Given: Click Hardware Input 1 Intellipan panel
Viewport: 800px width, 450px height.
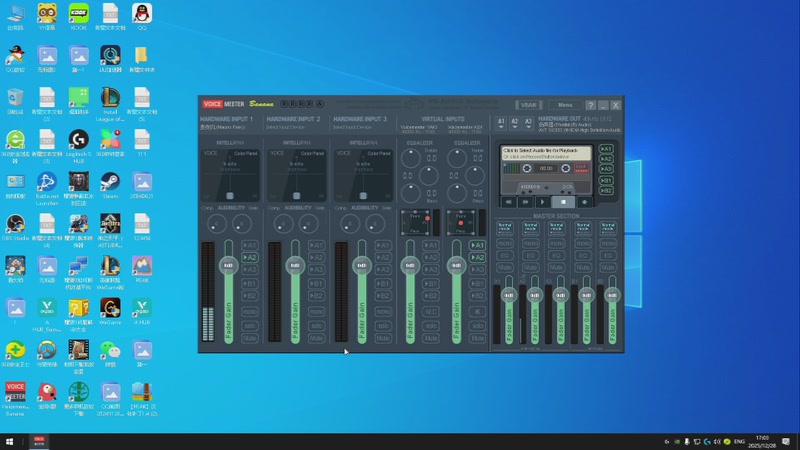Looking at the screenshot, I should coord(231,174).
